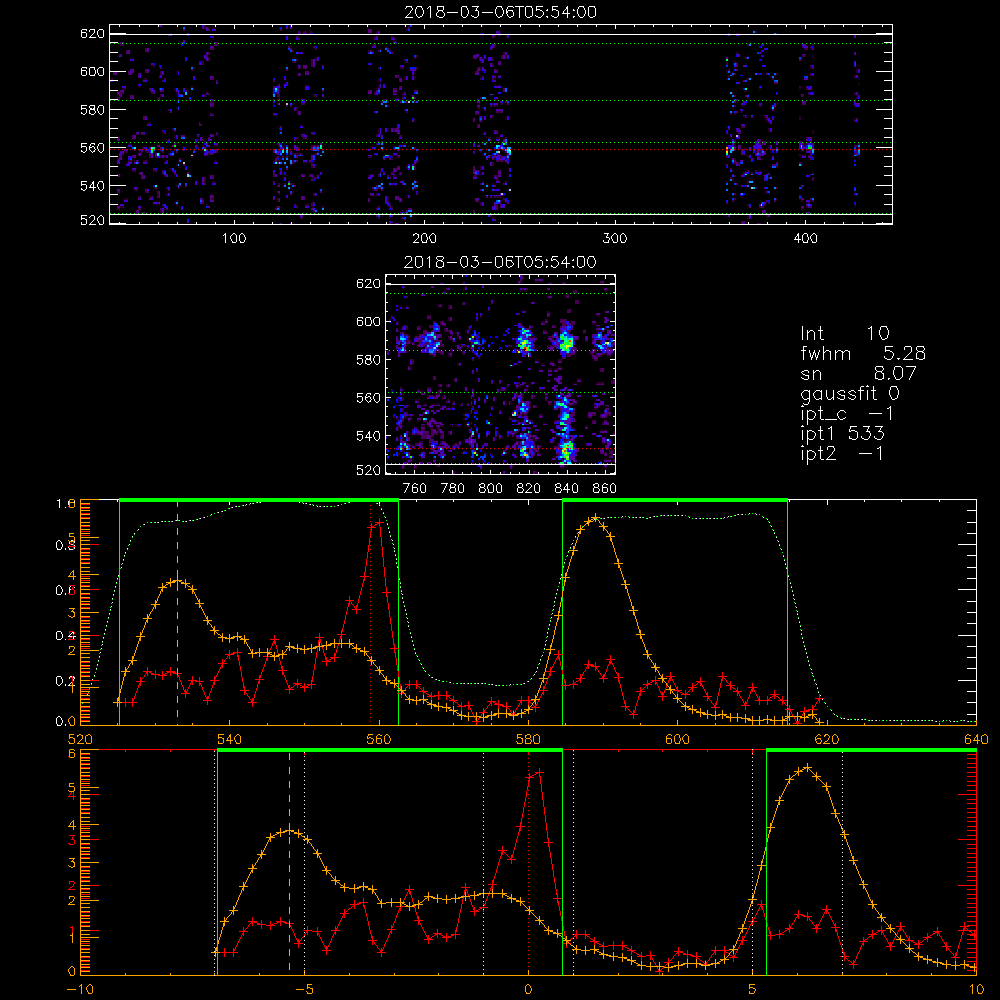Click the orange peak near 589 in third plot
Viewport: 1000px width, 1000px height.
point(596,518)
